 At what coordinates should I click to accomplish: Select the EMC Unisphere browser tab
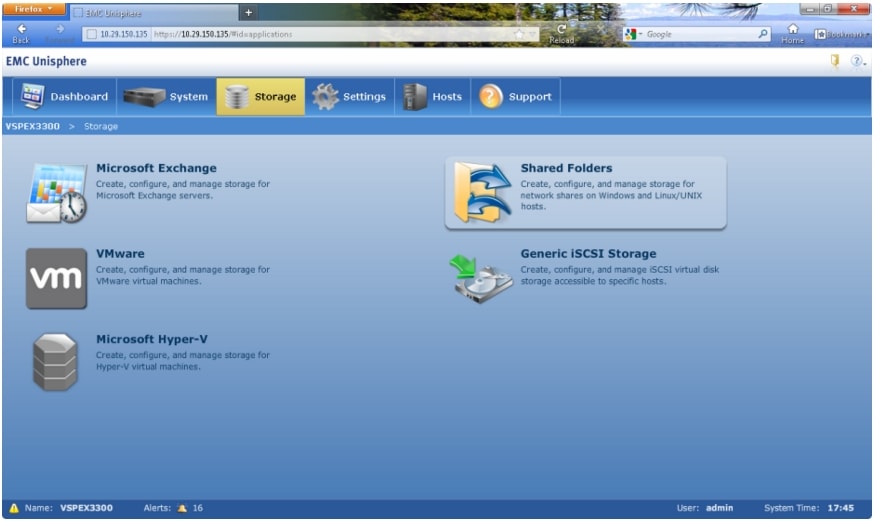point(155,12)
